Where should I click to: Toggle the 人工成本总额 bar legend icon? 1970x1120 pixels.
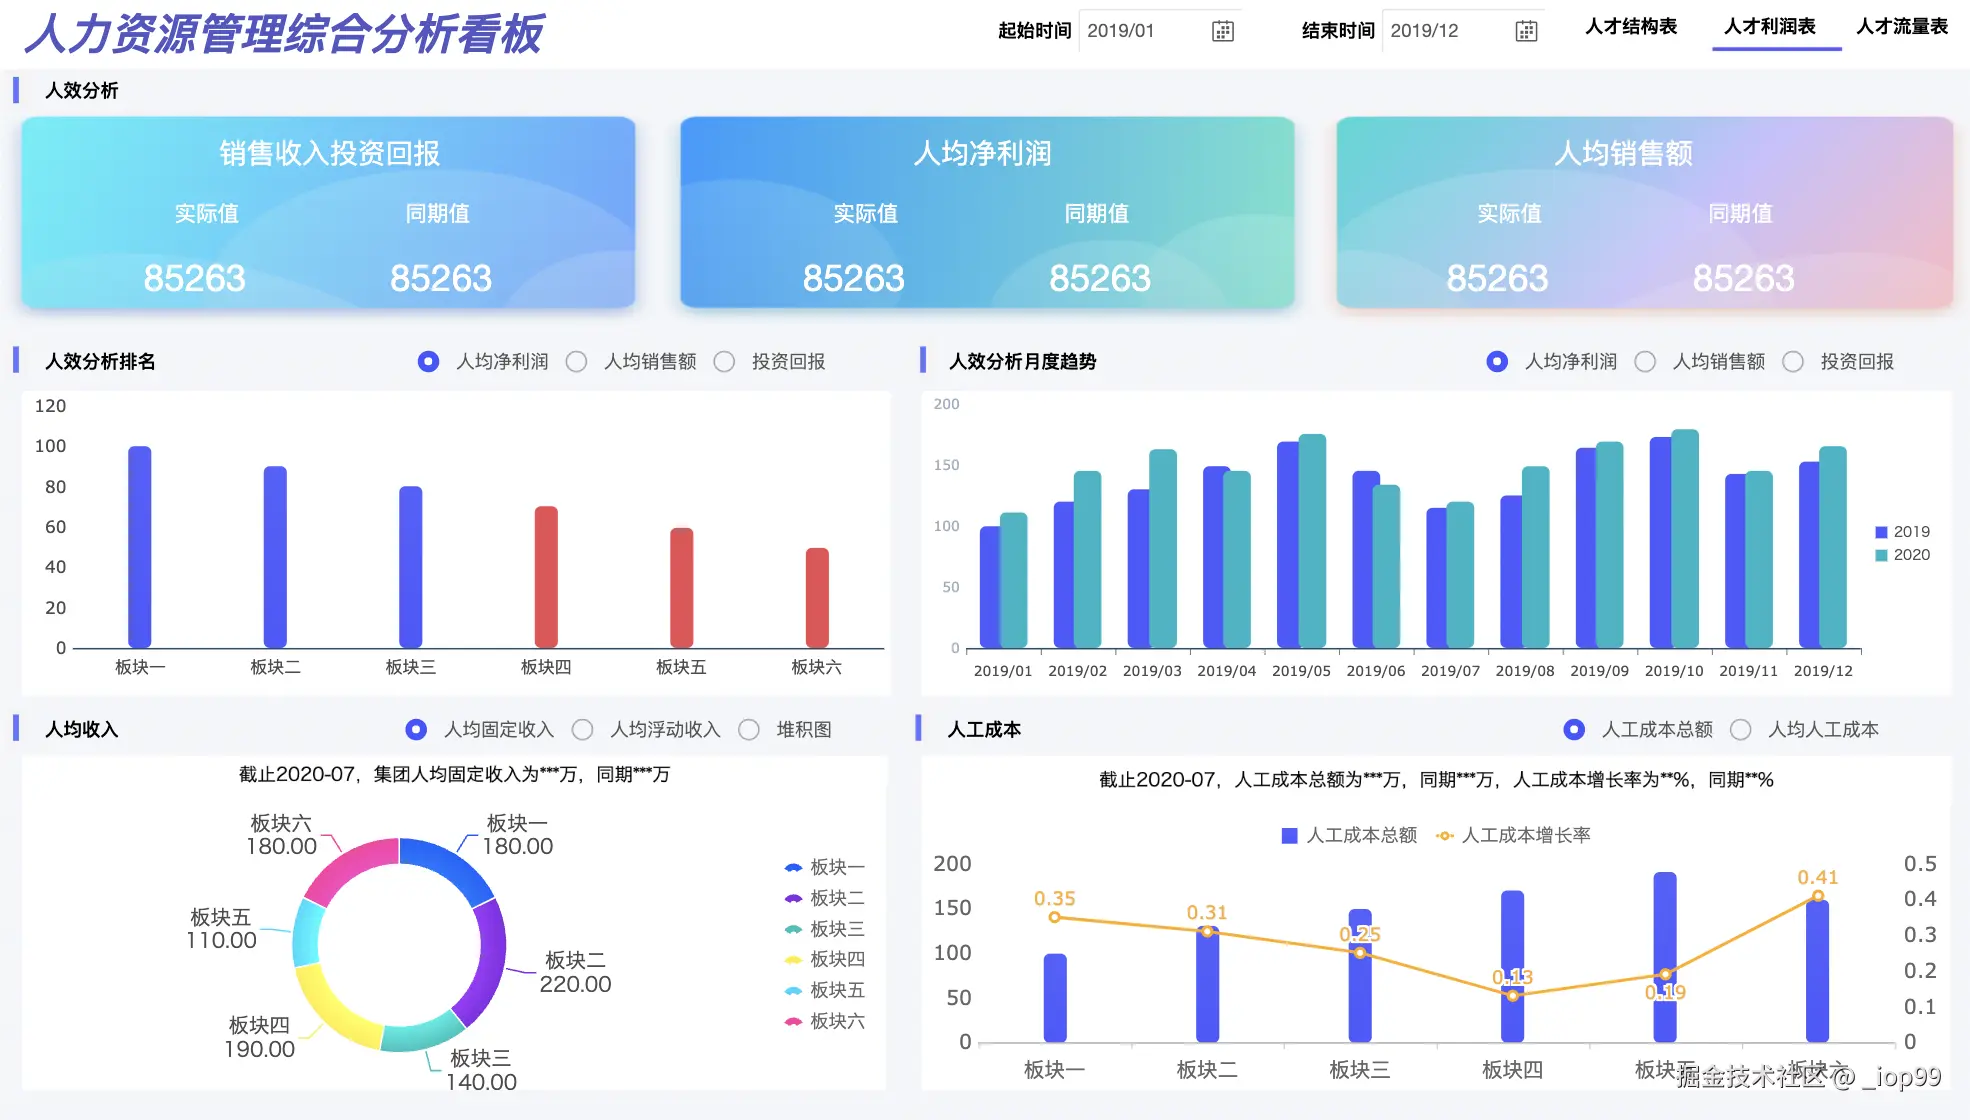click(x=1290, y=835)
